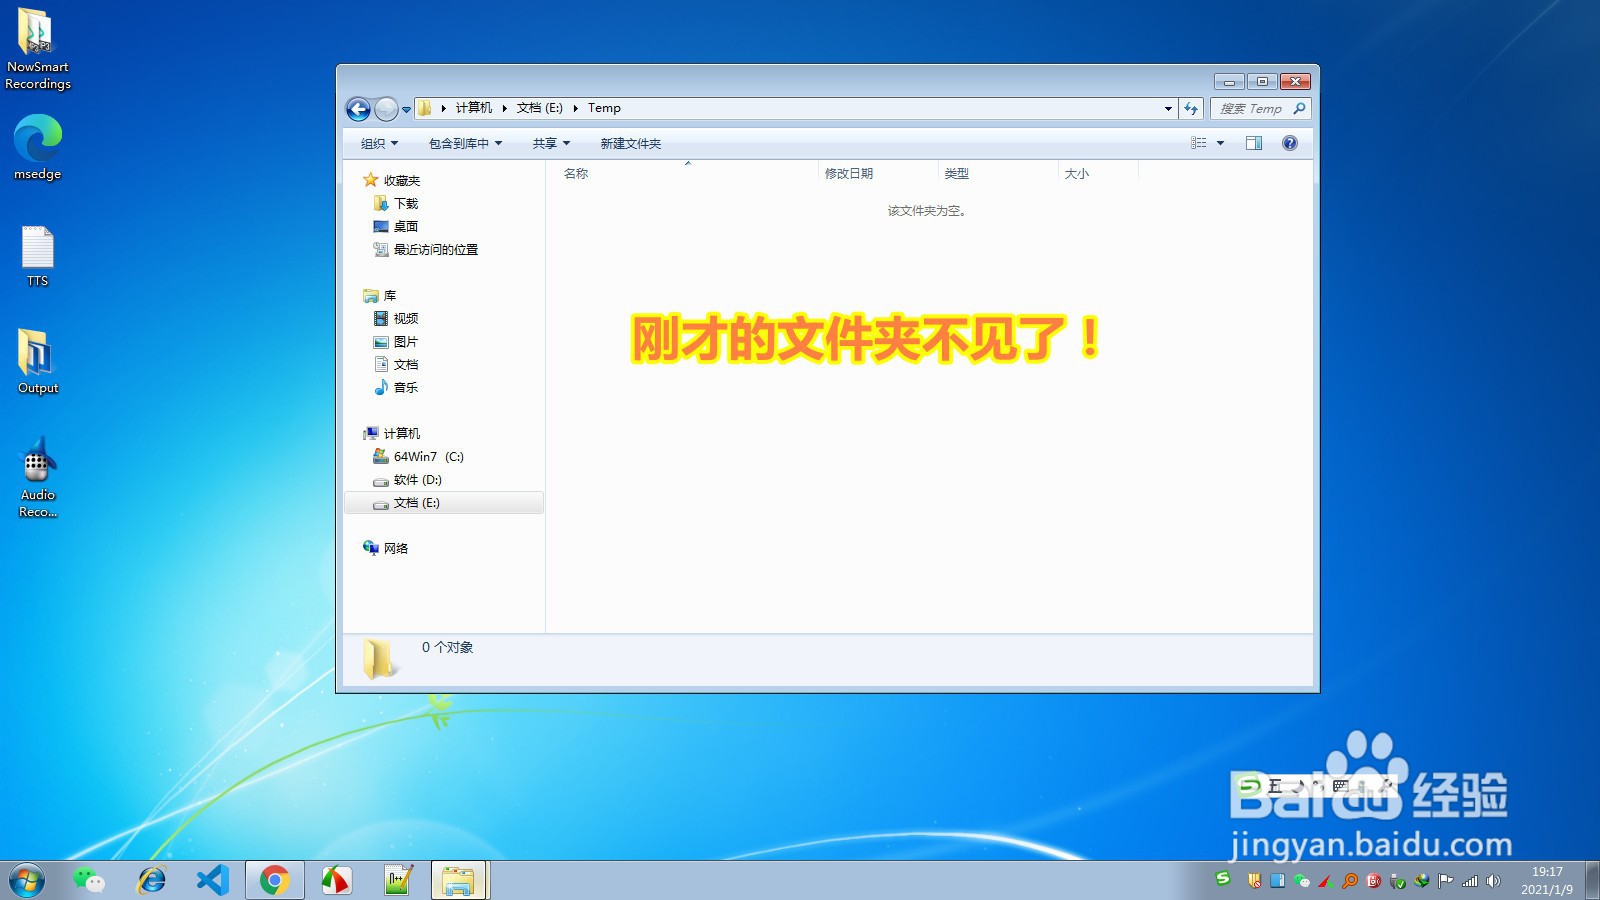Open 桌面 from the favorites sidebar
Viewport: 1600px width, 900px height.
click(405, 226)
